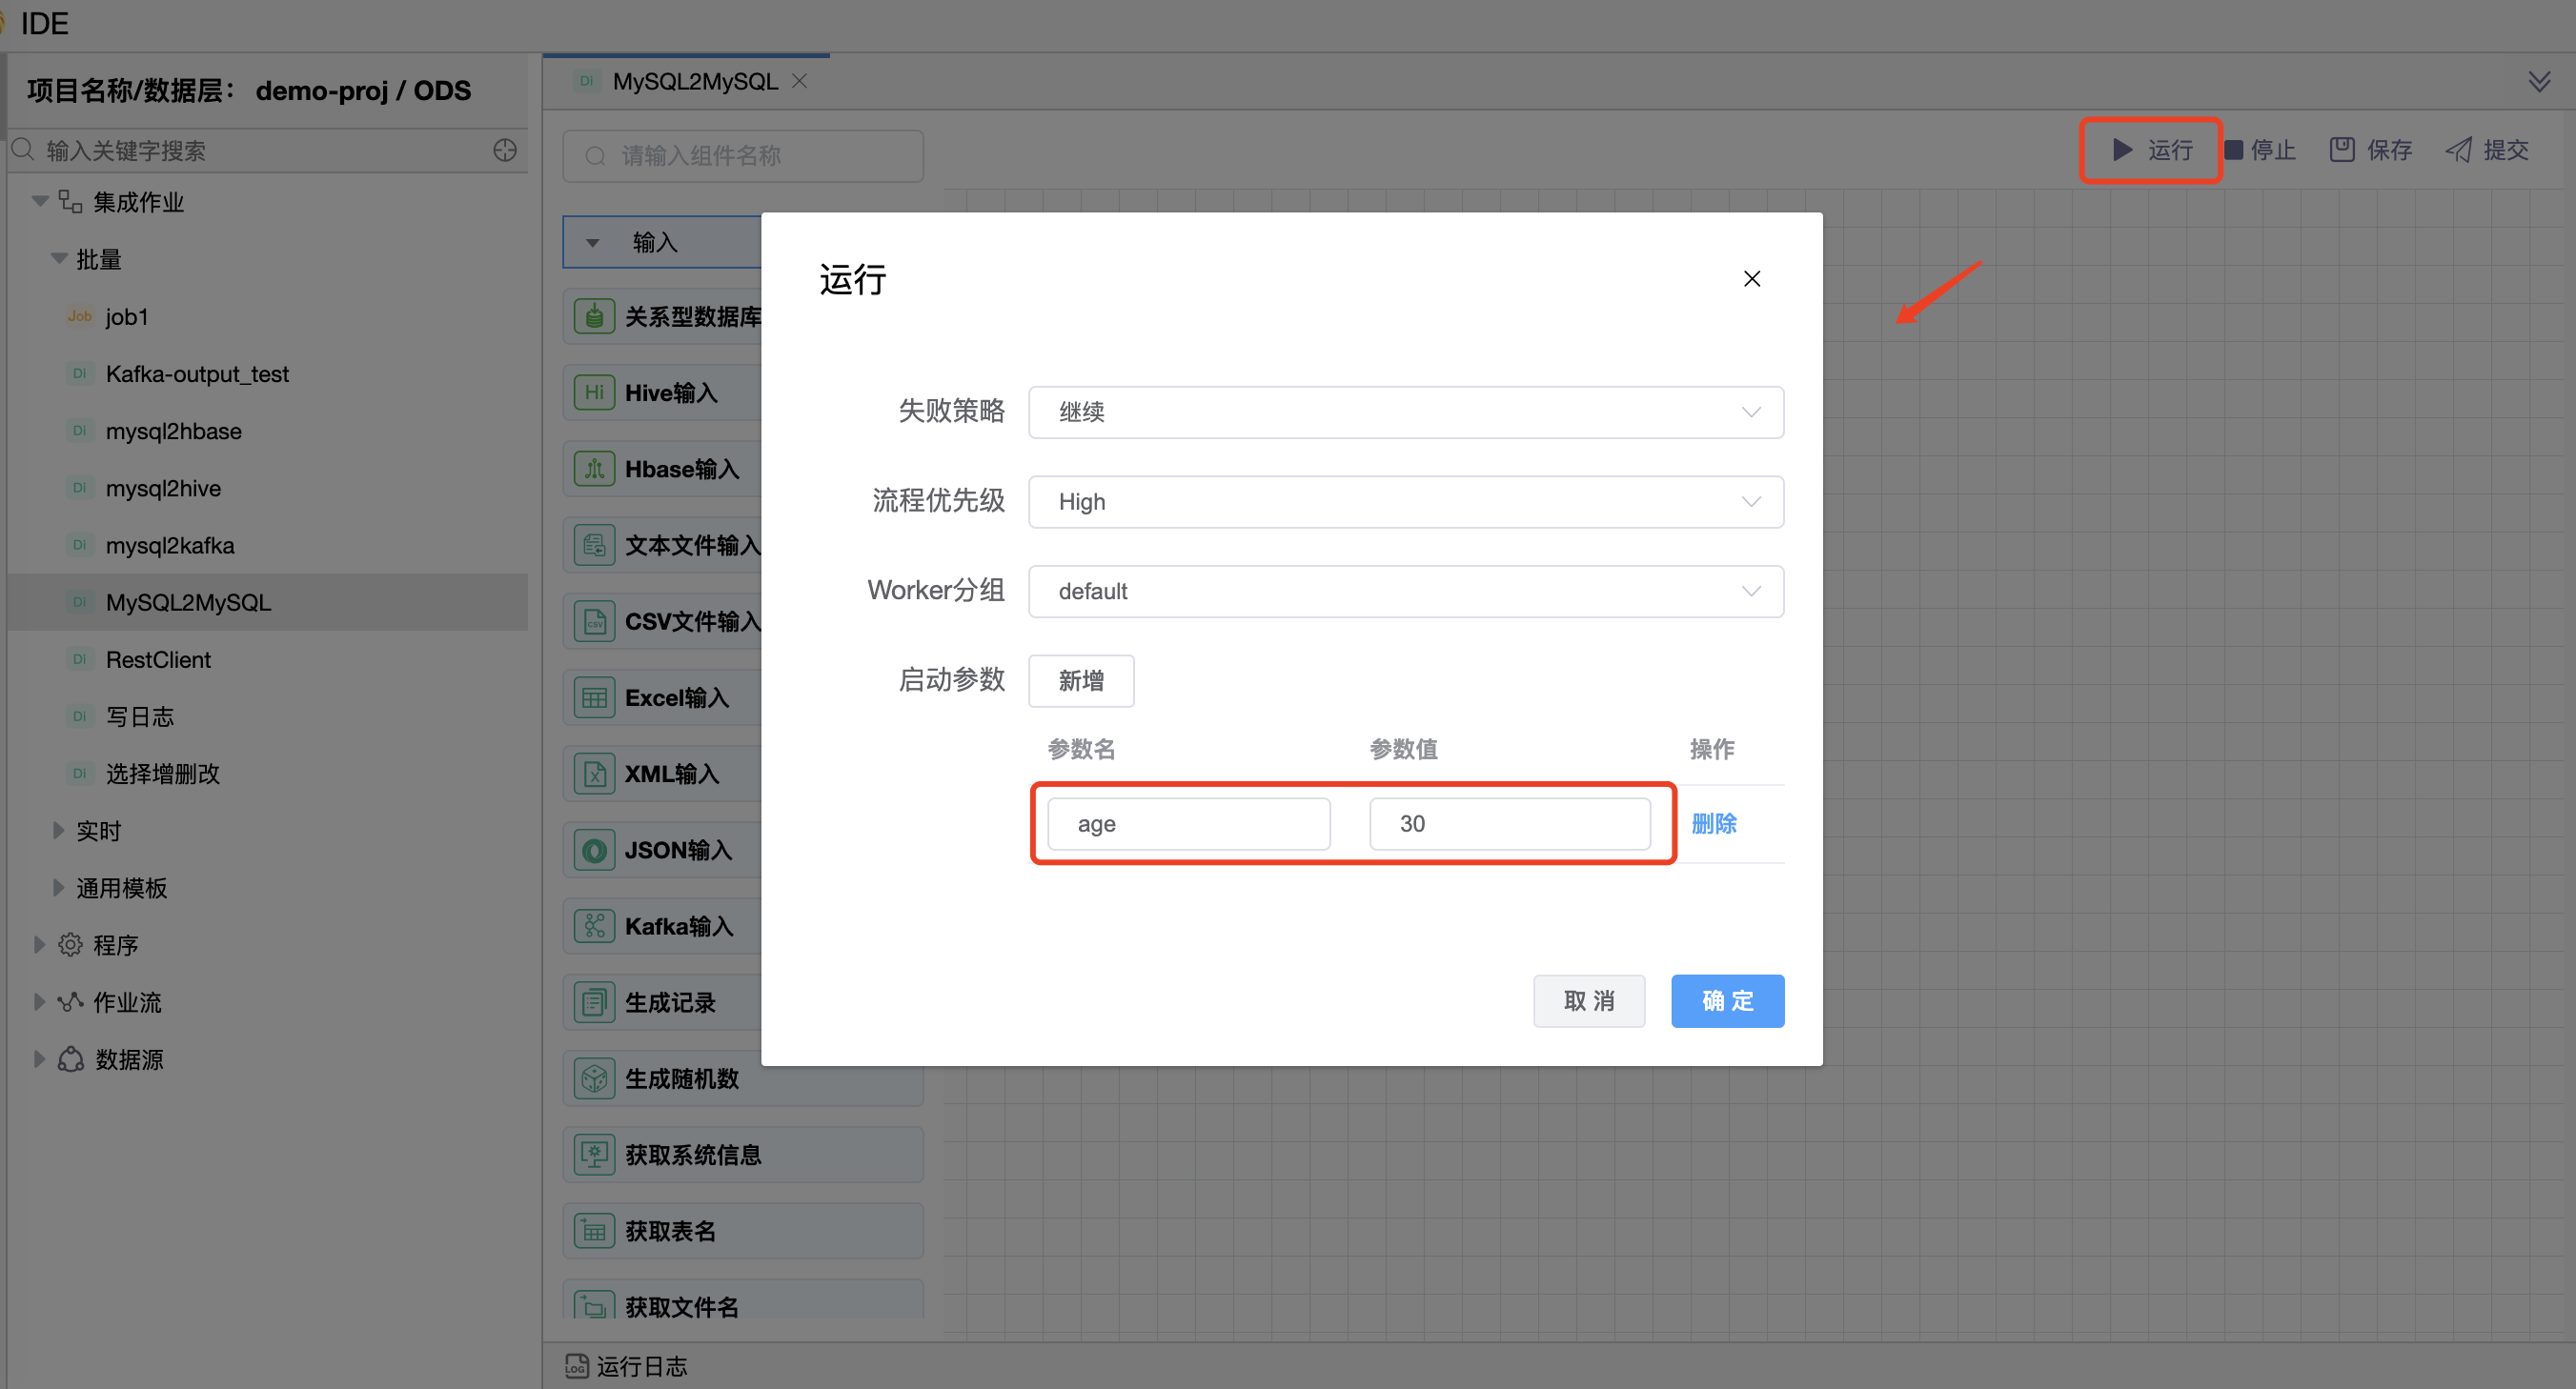The width and height of the screenshot is (2576, 1389).
Task: Open the 失败策略 dropdown
Action: click(1405, 412)
